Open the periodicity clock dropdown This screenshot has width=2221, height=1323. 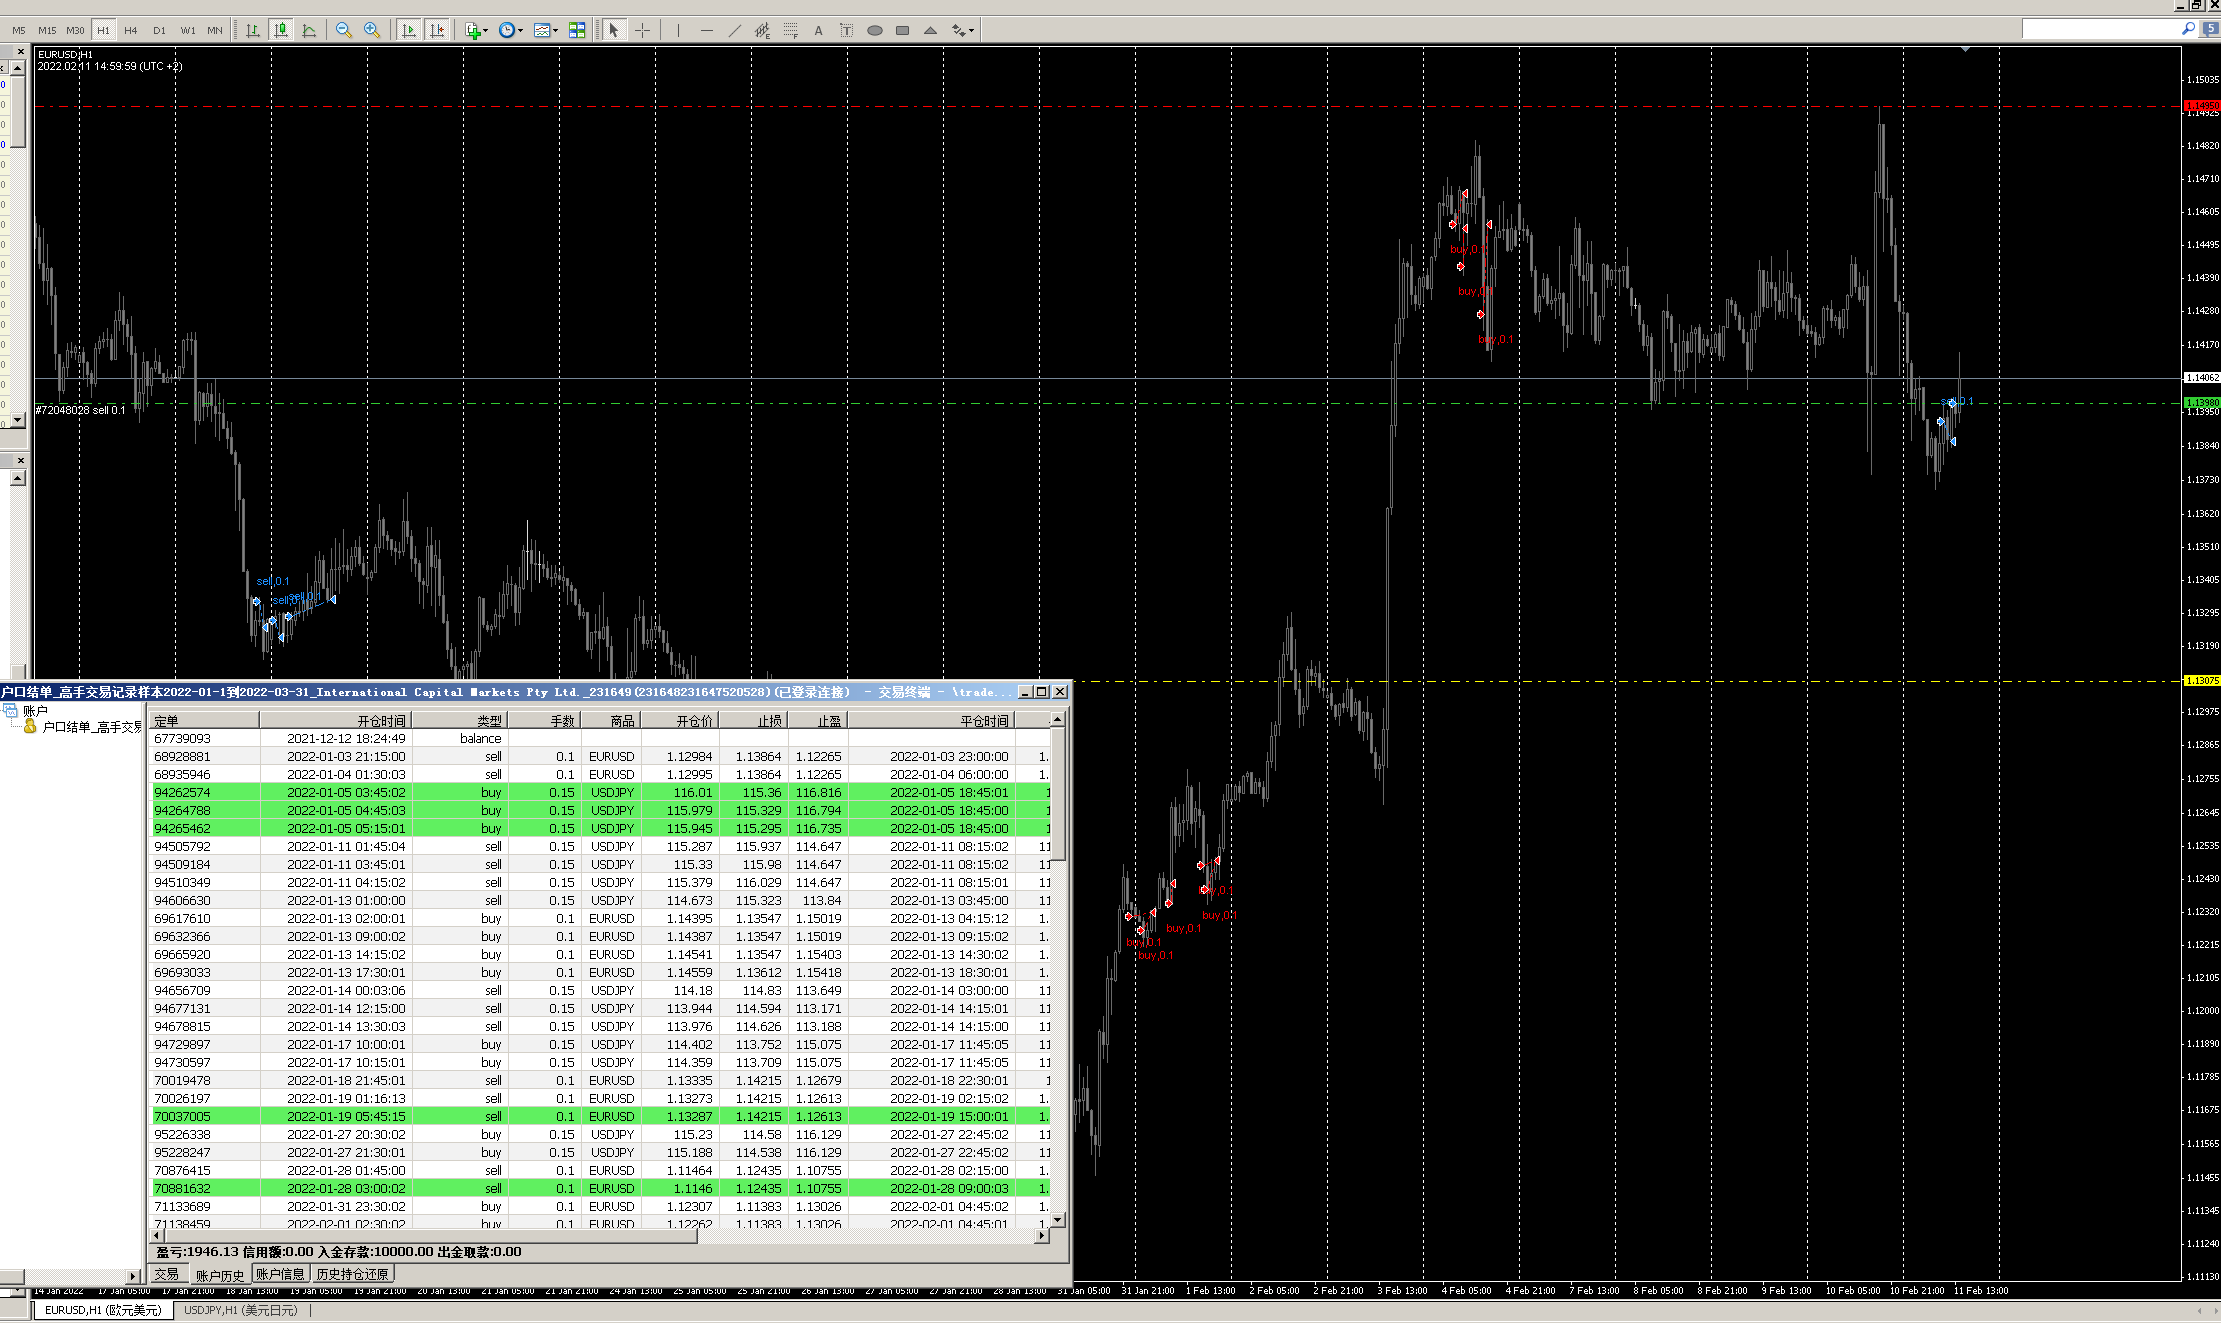(x=511, y=30)
